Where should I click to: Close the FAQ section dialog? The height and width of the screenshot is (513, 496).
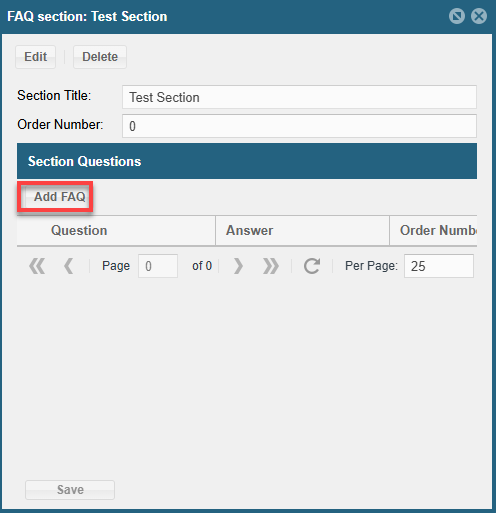pos(479,16)
